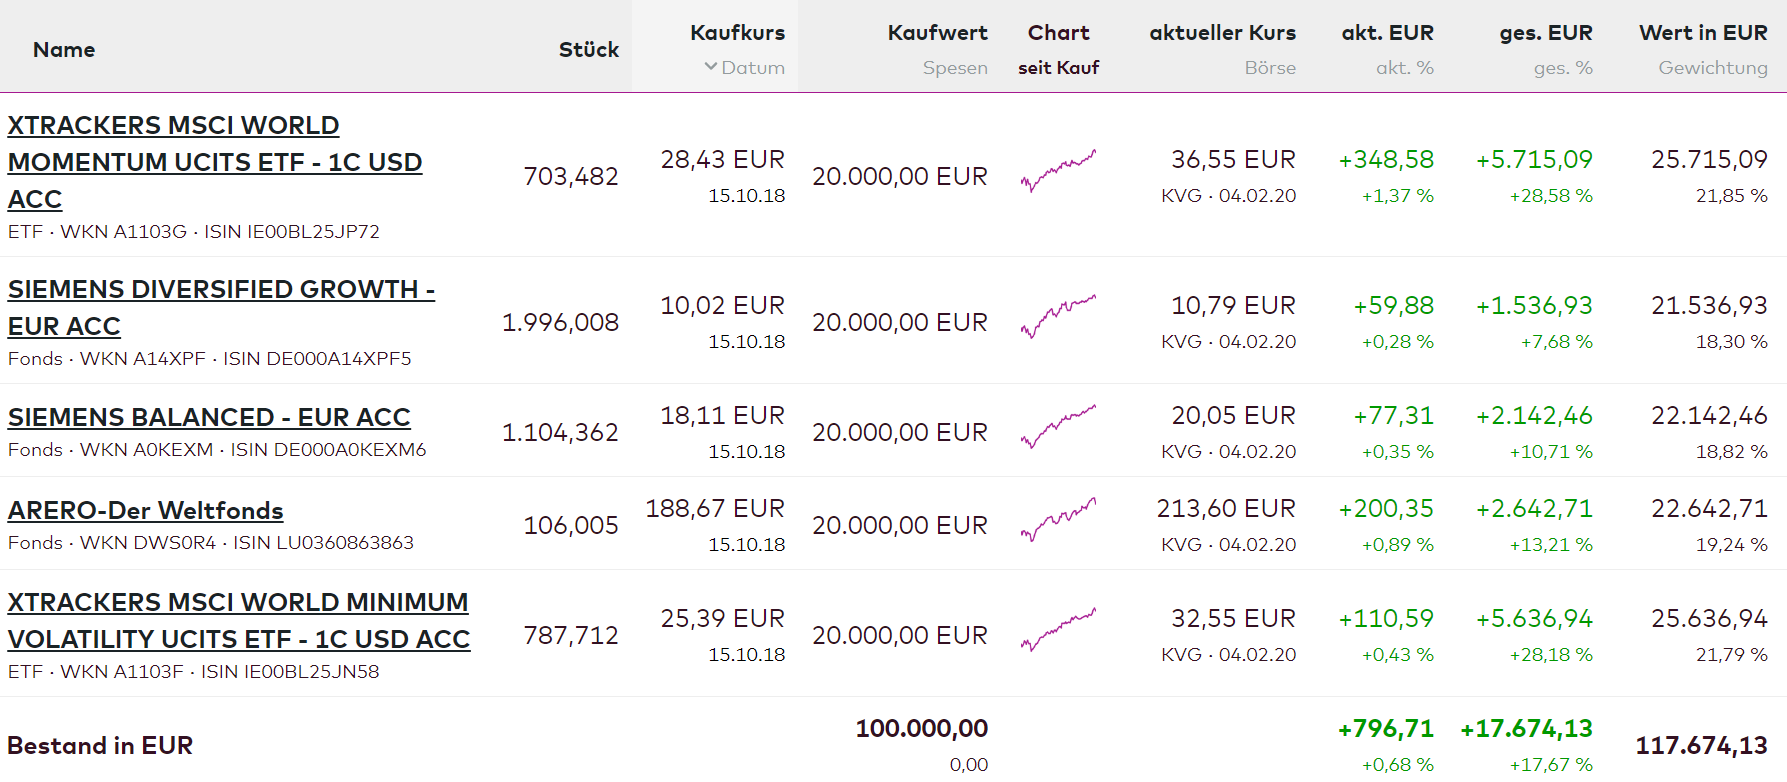
Task: Click the ARERO Weltfonds sparkline chart
Action: tap(1058, 520)
